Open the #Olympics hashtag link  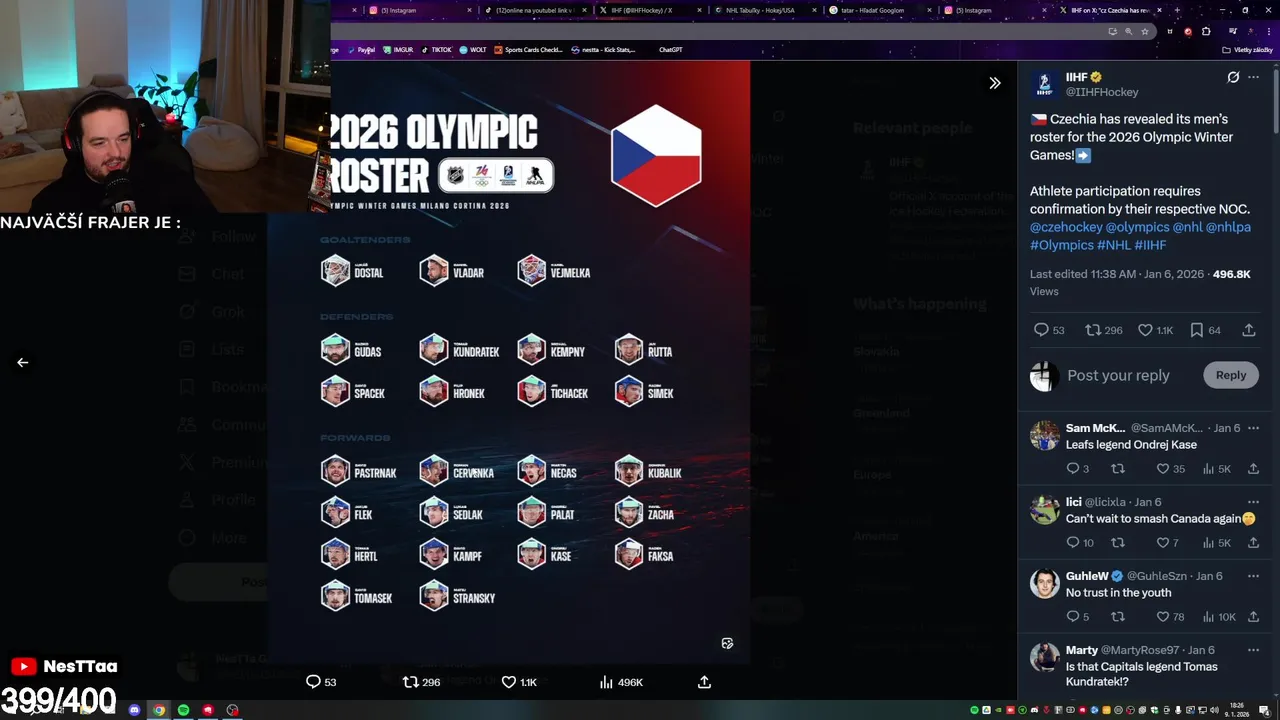1062,245
